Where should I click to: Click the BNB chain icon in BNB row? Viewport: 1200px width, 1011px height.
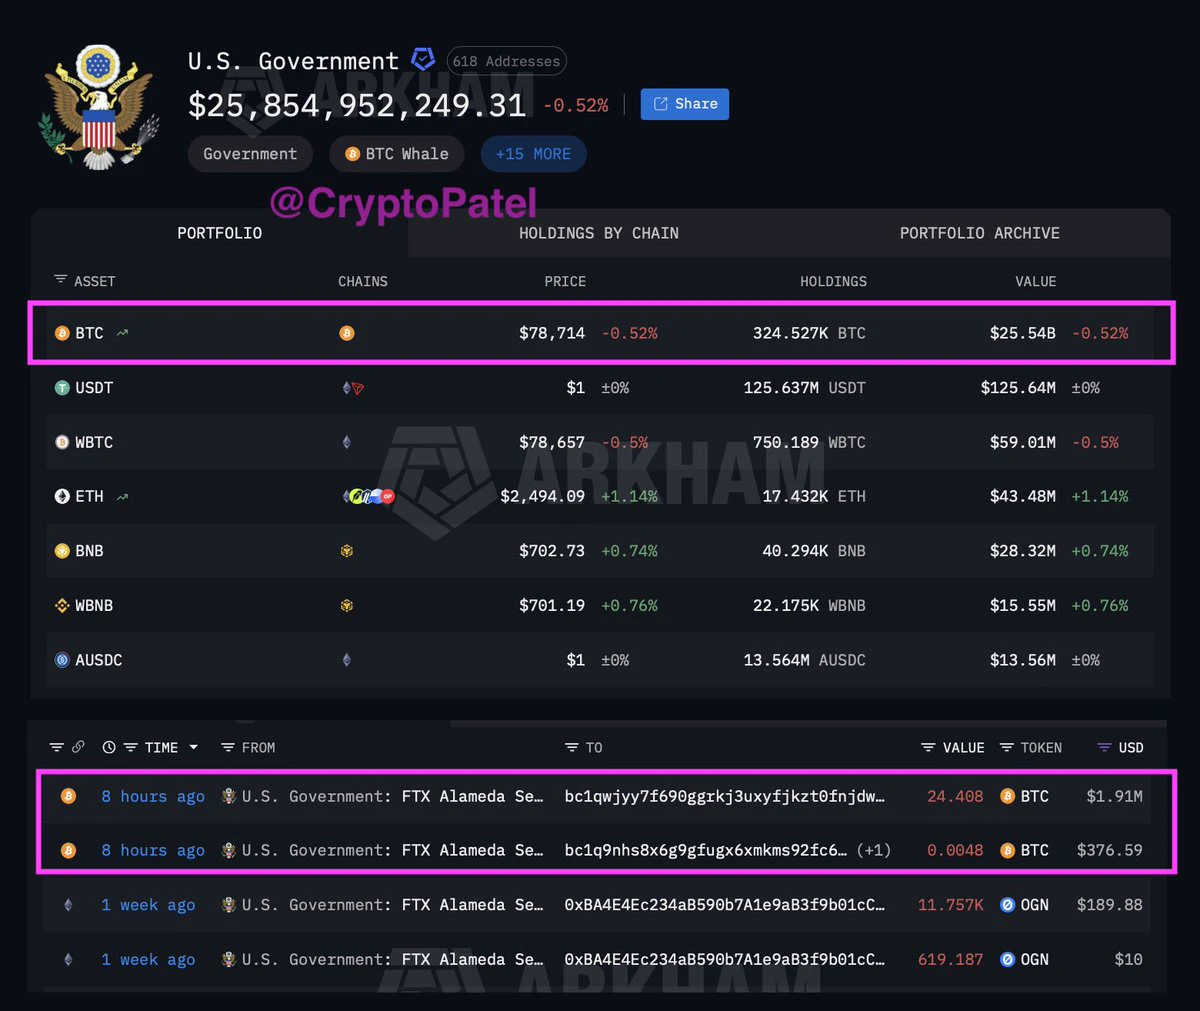point(347,551)
